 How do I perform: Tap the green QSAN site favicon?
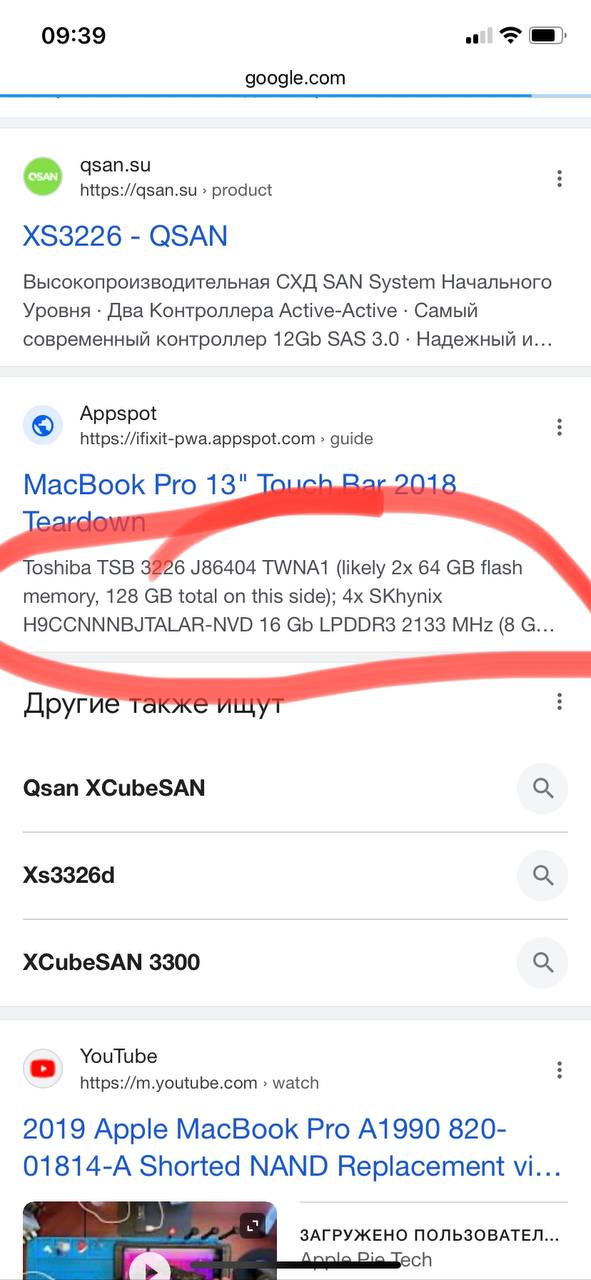[x=43, y=177]
